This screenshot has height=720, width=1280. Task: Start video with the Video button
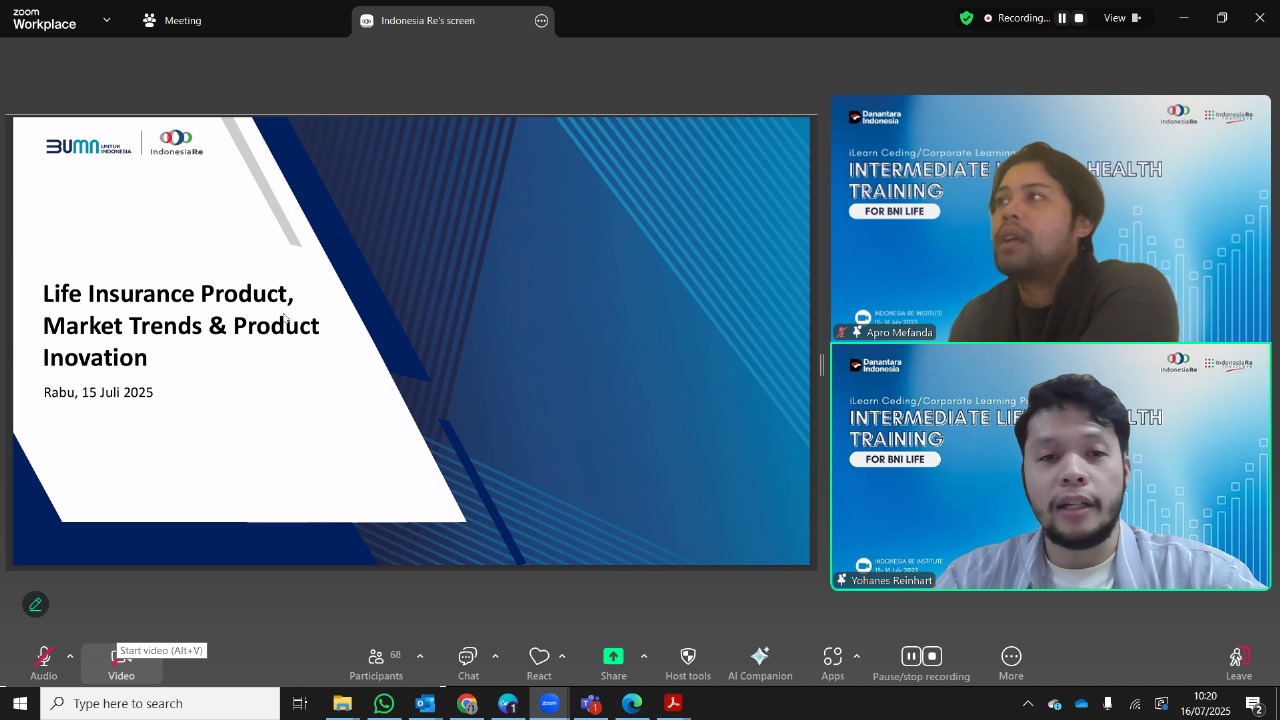121,664
